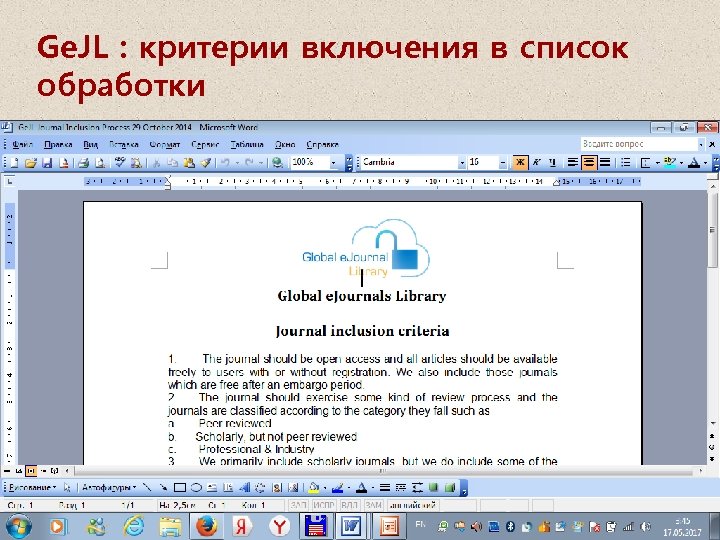Open a file with the folder icon
The height and width of the screenshot is (540, 720).
30,162
